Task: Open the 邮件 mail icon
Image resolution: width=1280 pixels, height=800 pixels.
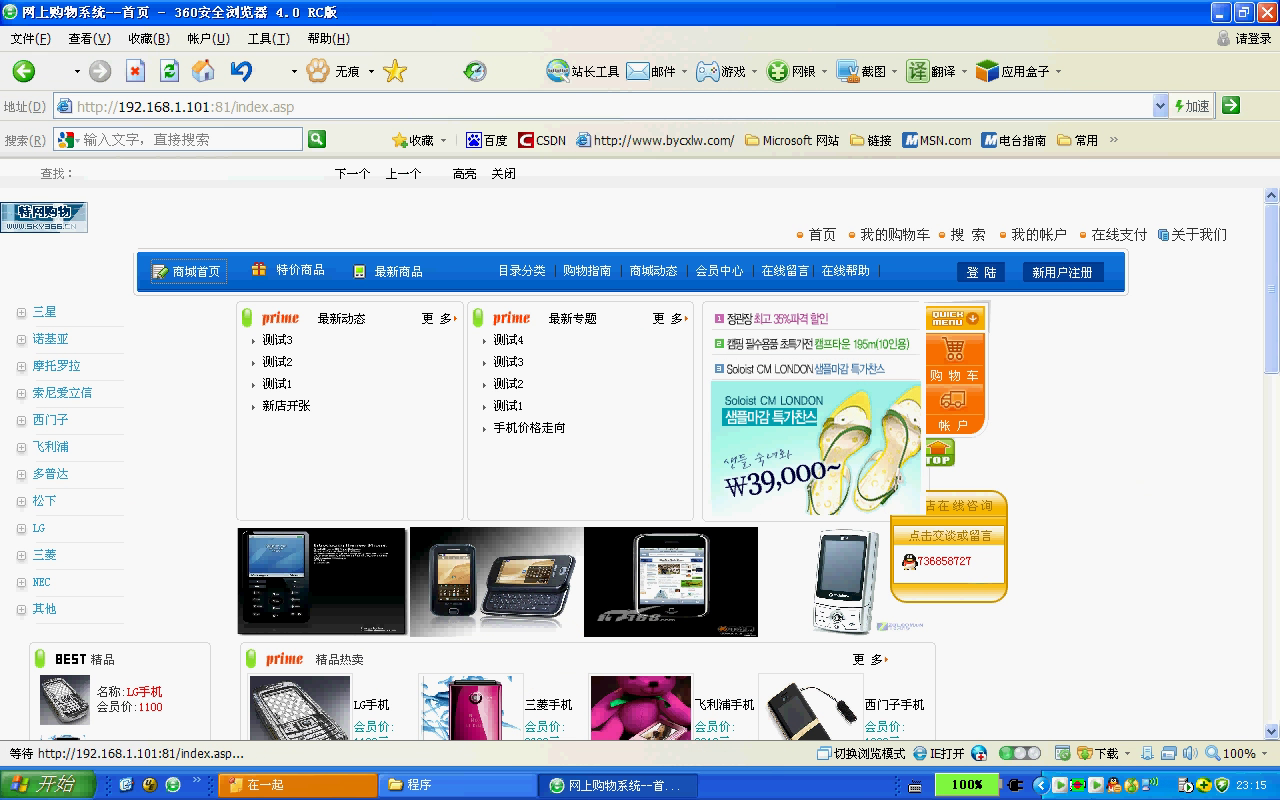Action: pos(651,71)
